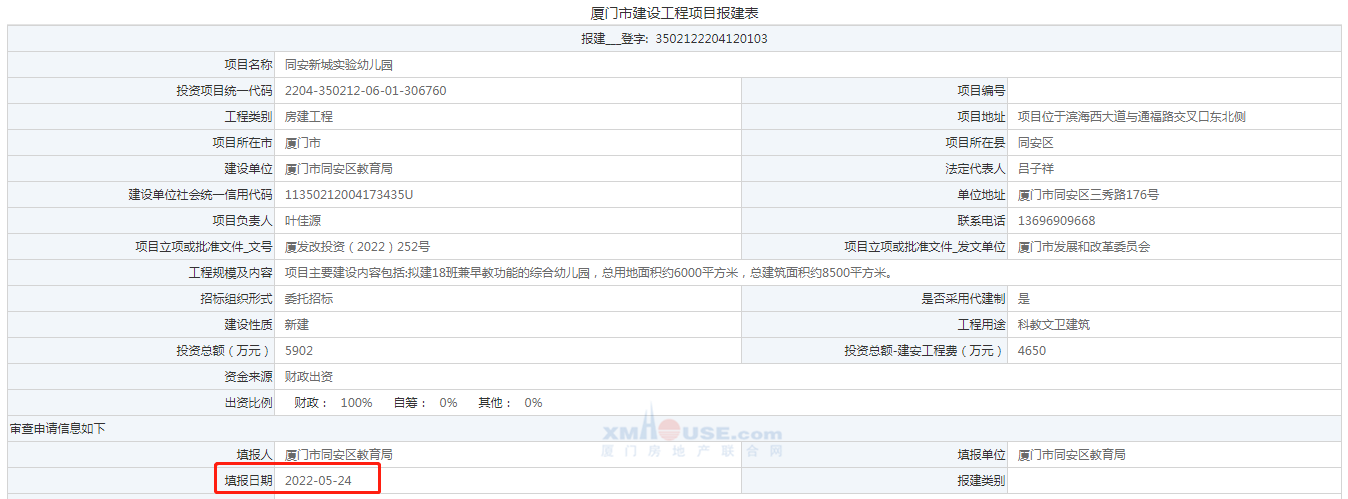The width and height of the screenshot is (1348, 499).
Task: Select the registration number 3502122204120103
Action: [711, 39]
